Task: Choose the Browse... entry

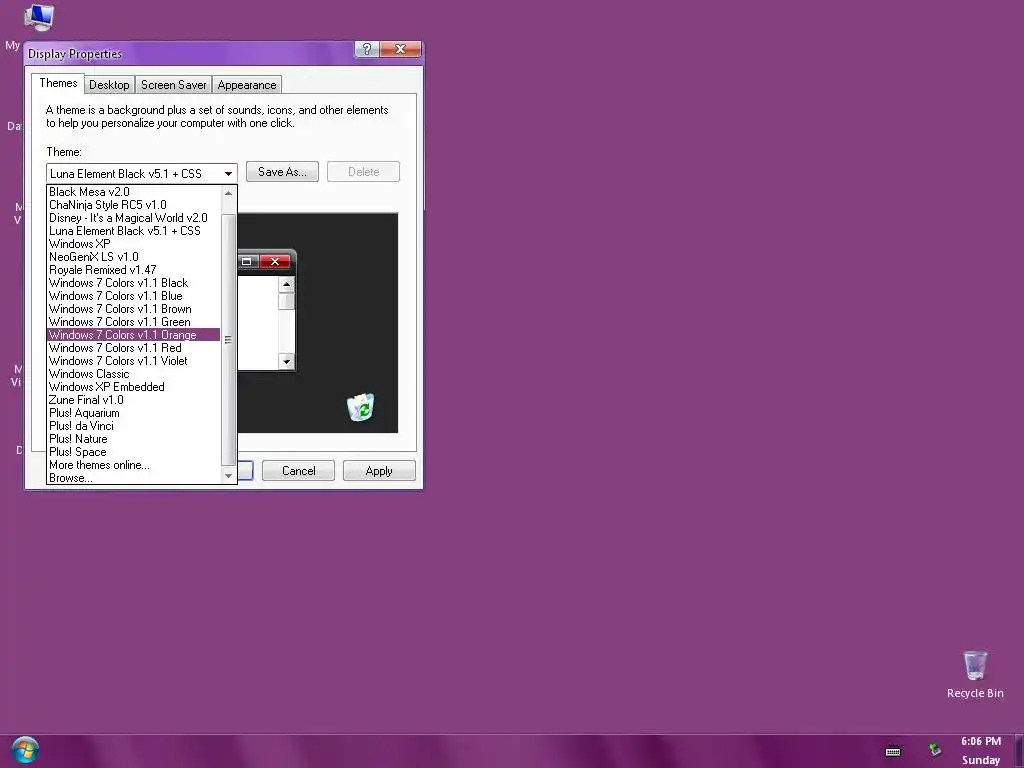Action: (x=134, y=478)
